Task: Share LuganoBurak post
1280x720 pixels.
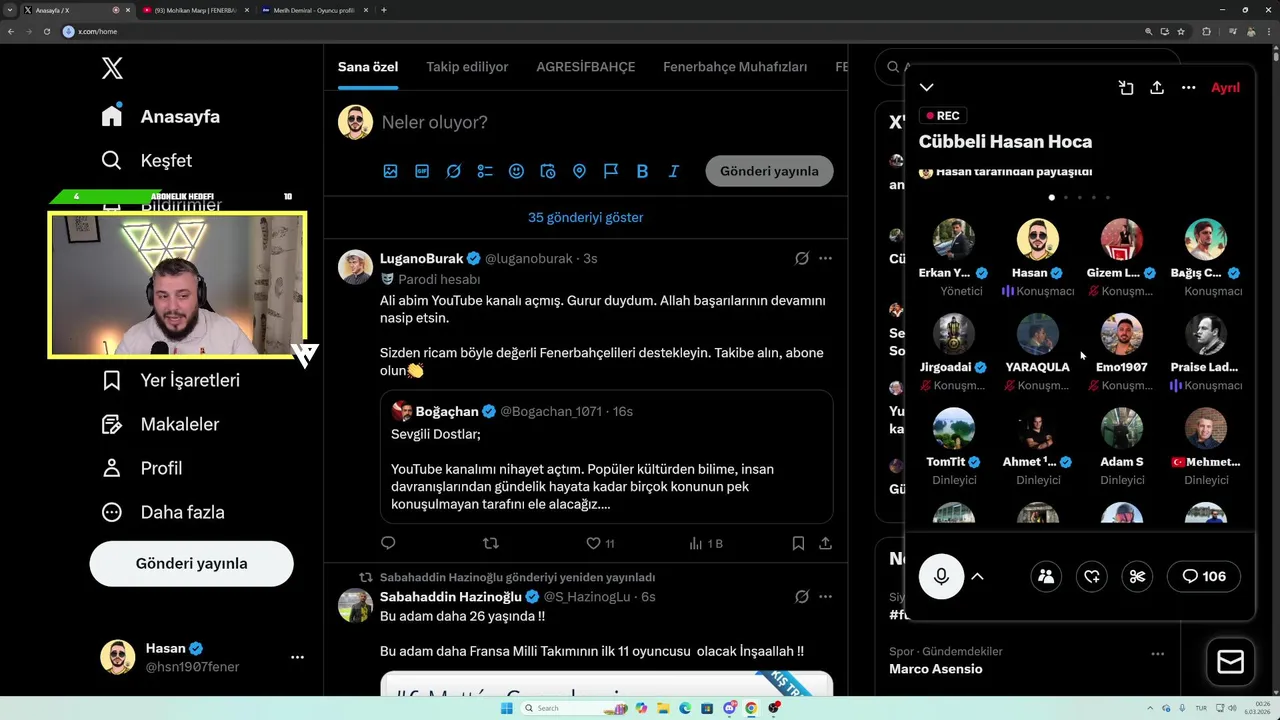Action: tap(825, 543)
